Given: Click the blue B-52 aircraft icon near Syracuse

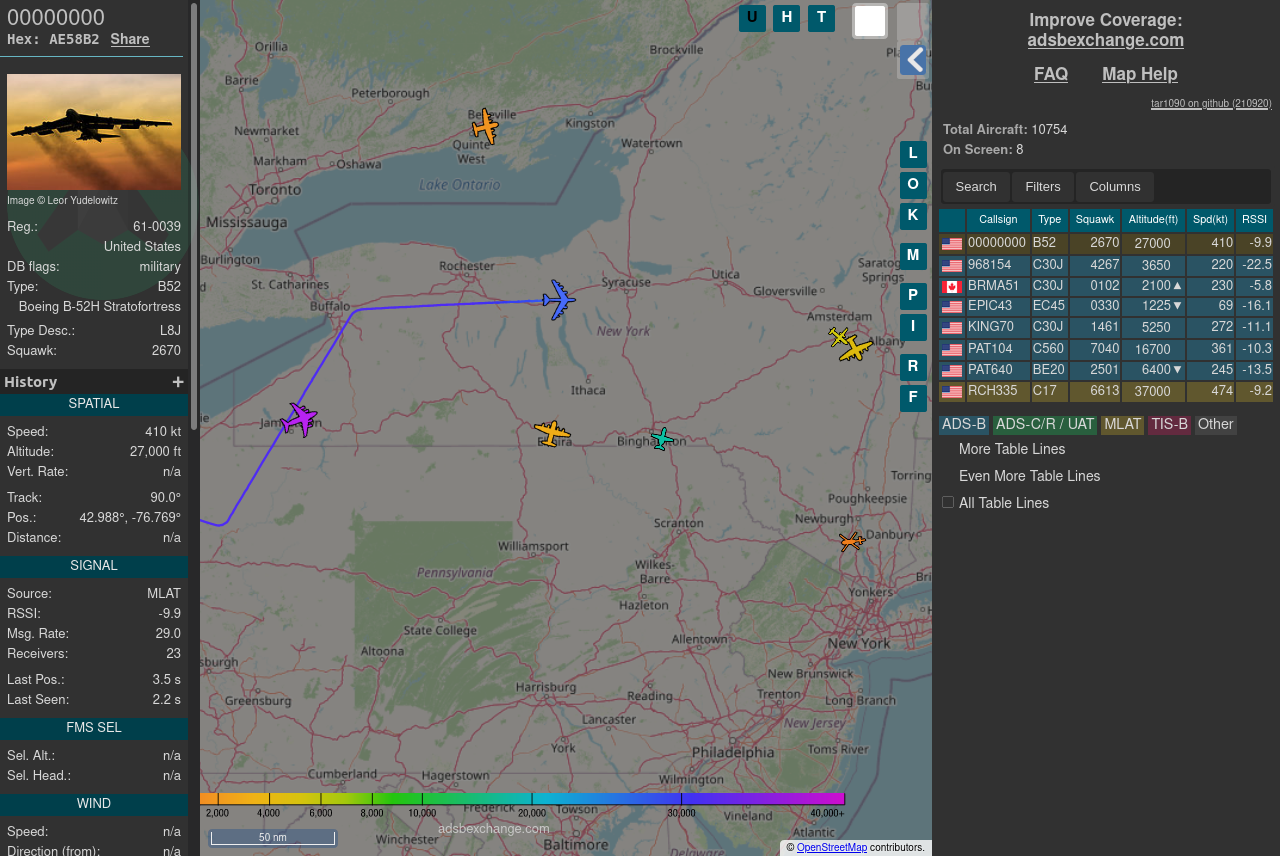Looking at the screenshot, I should point(559,300).
